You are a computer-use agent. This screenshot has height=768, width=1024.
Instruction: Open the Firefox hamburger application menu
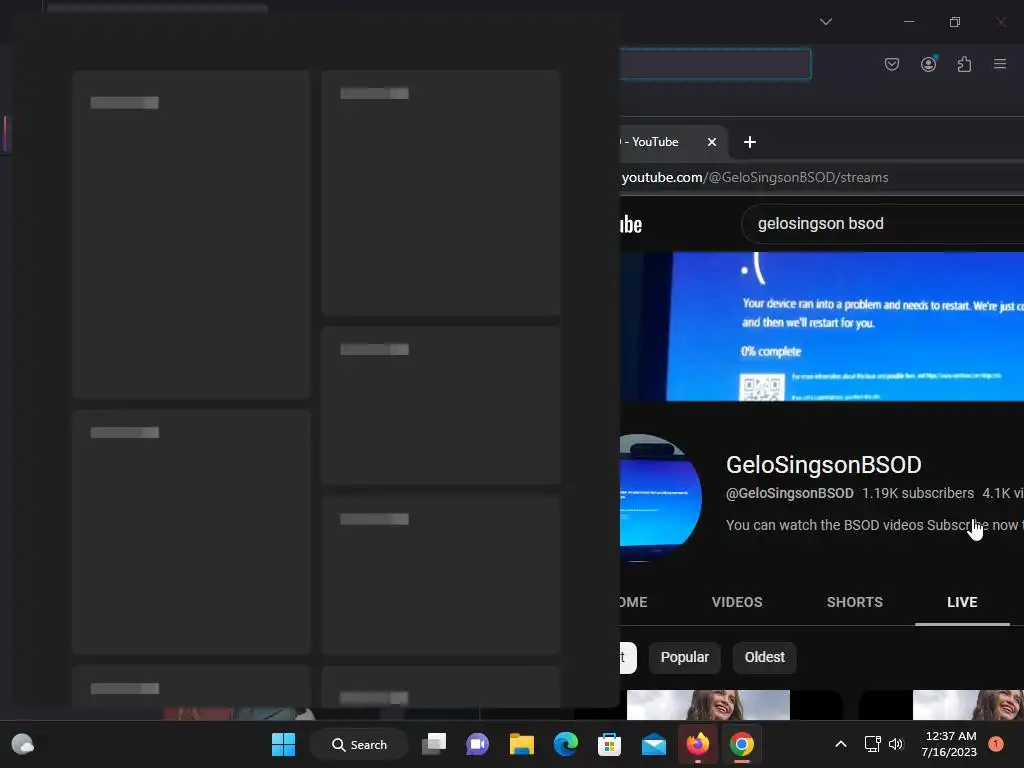coord(1000,64)
